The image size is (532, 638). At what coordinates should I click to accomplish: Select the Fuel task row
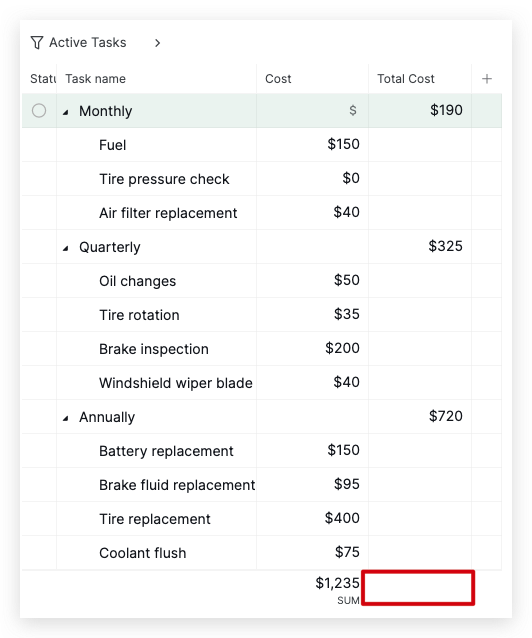pyautogui.click(x=262, y=145)
